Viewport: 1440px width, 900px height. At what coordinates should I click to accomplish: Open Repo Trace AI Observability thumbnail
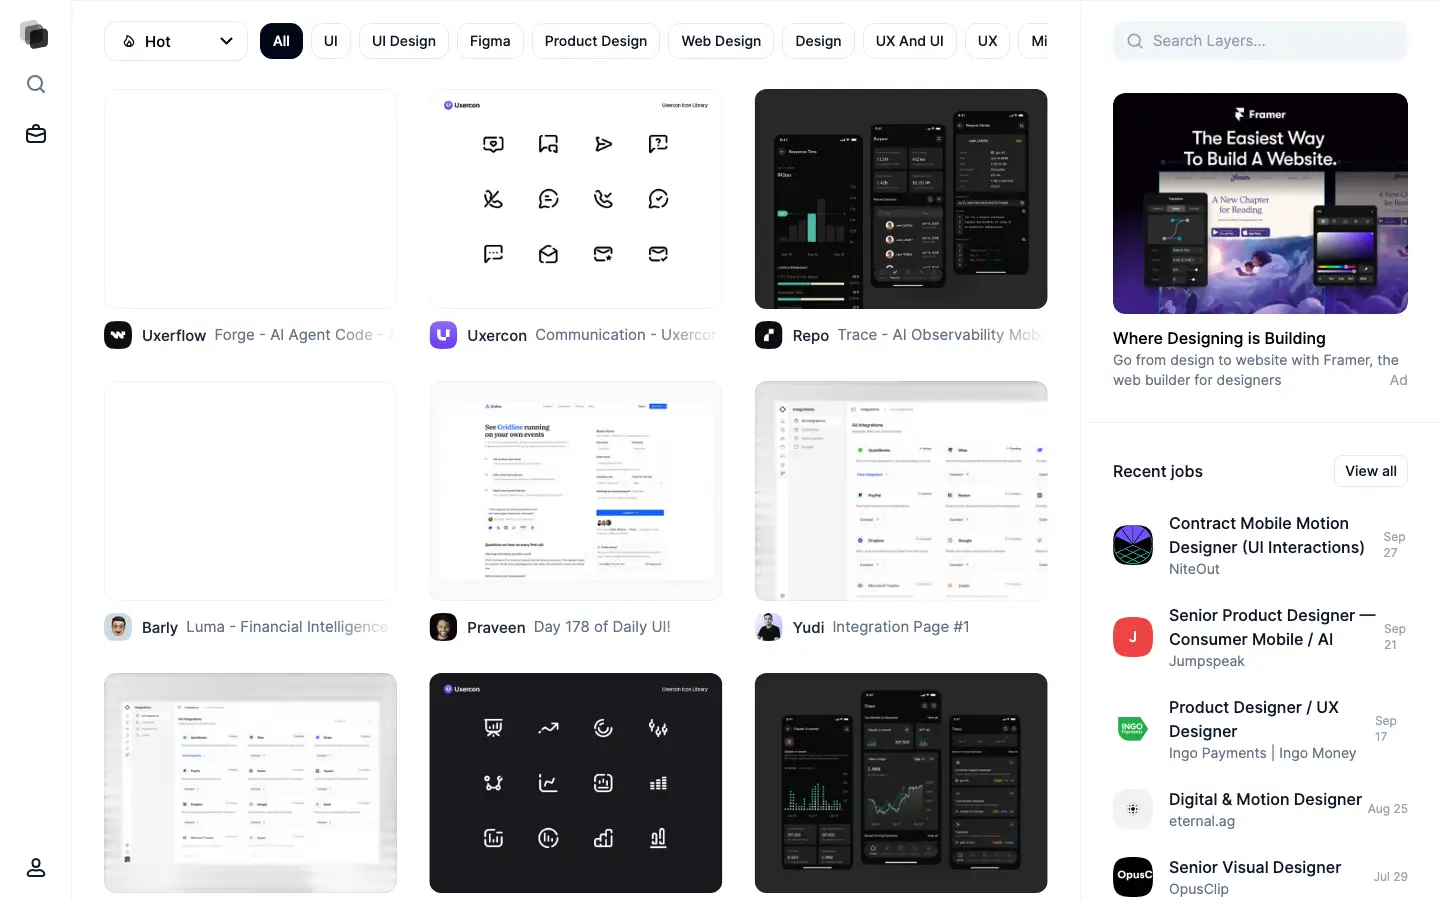click(901, 199)
